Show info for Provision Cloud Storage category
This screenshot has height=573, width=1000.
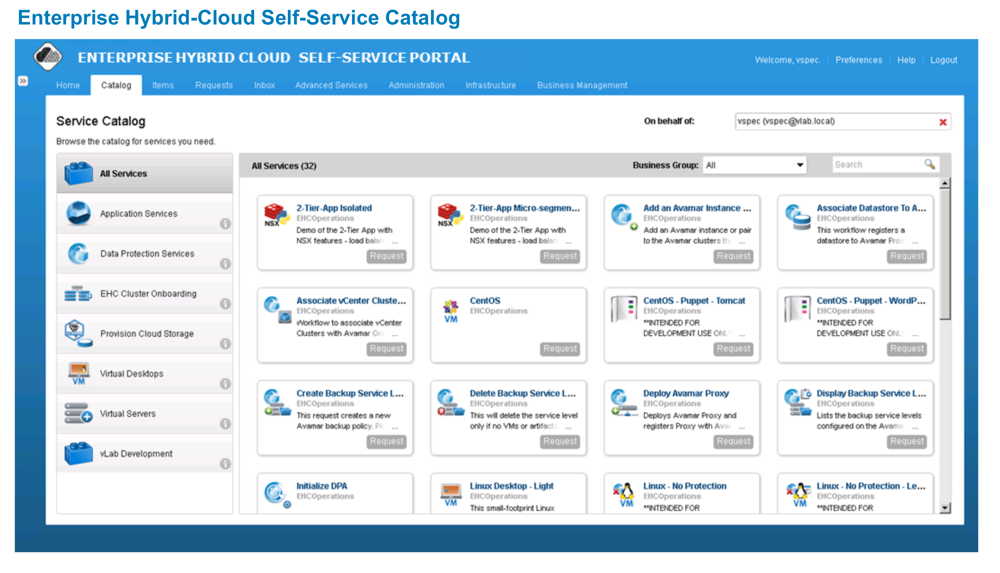(225, 344)
